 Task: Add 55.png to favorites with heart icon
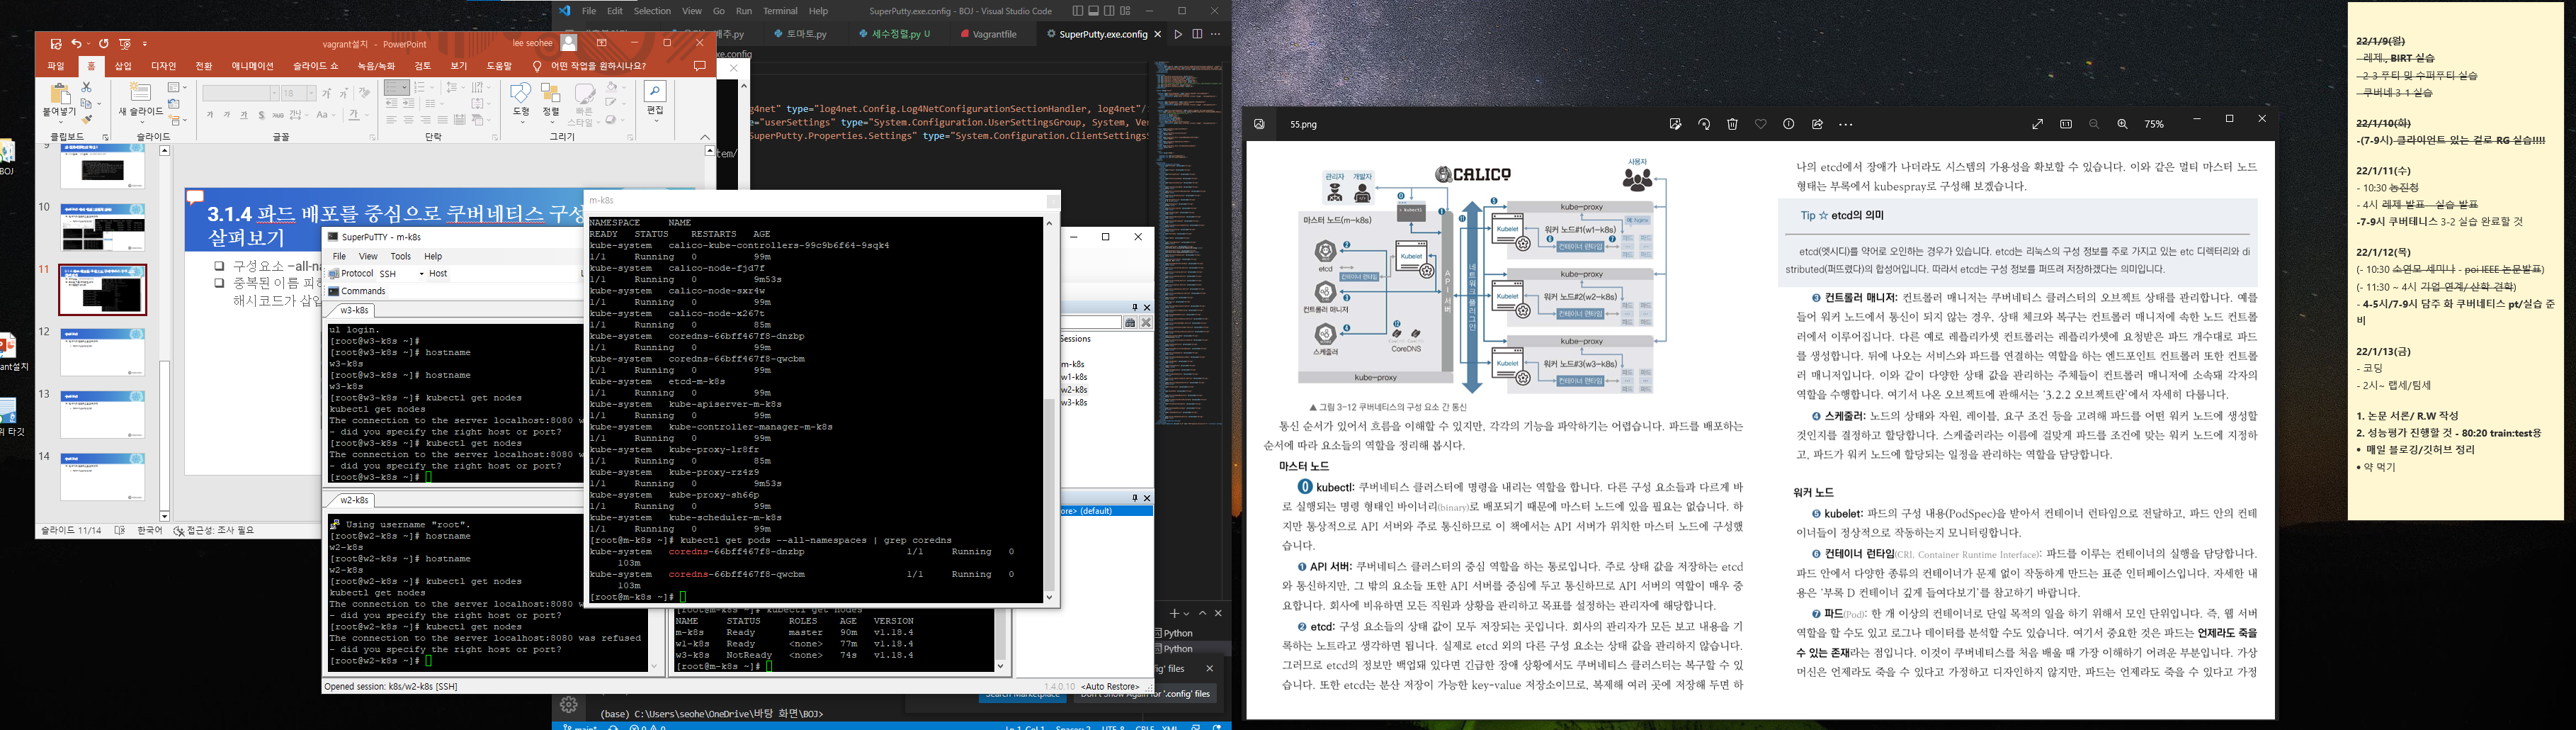(x=1760, y=124)
